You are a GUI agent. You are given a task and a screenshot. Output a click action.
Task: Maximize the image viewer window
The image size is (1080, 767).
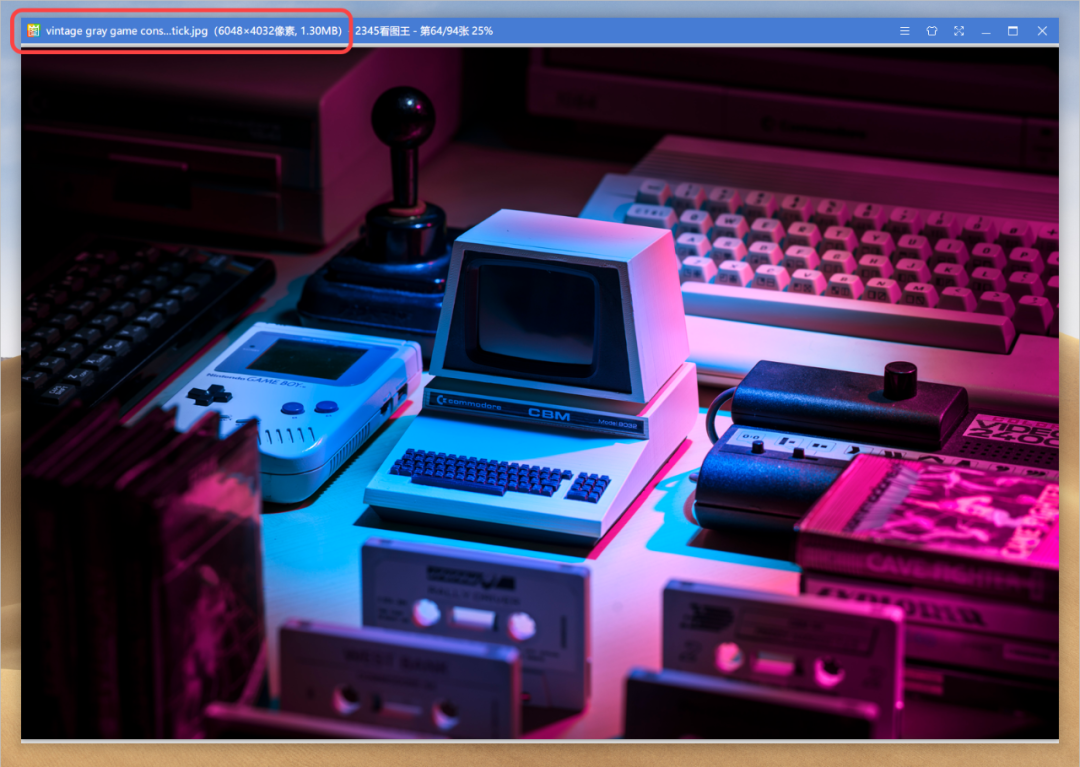1012,31
